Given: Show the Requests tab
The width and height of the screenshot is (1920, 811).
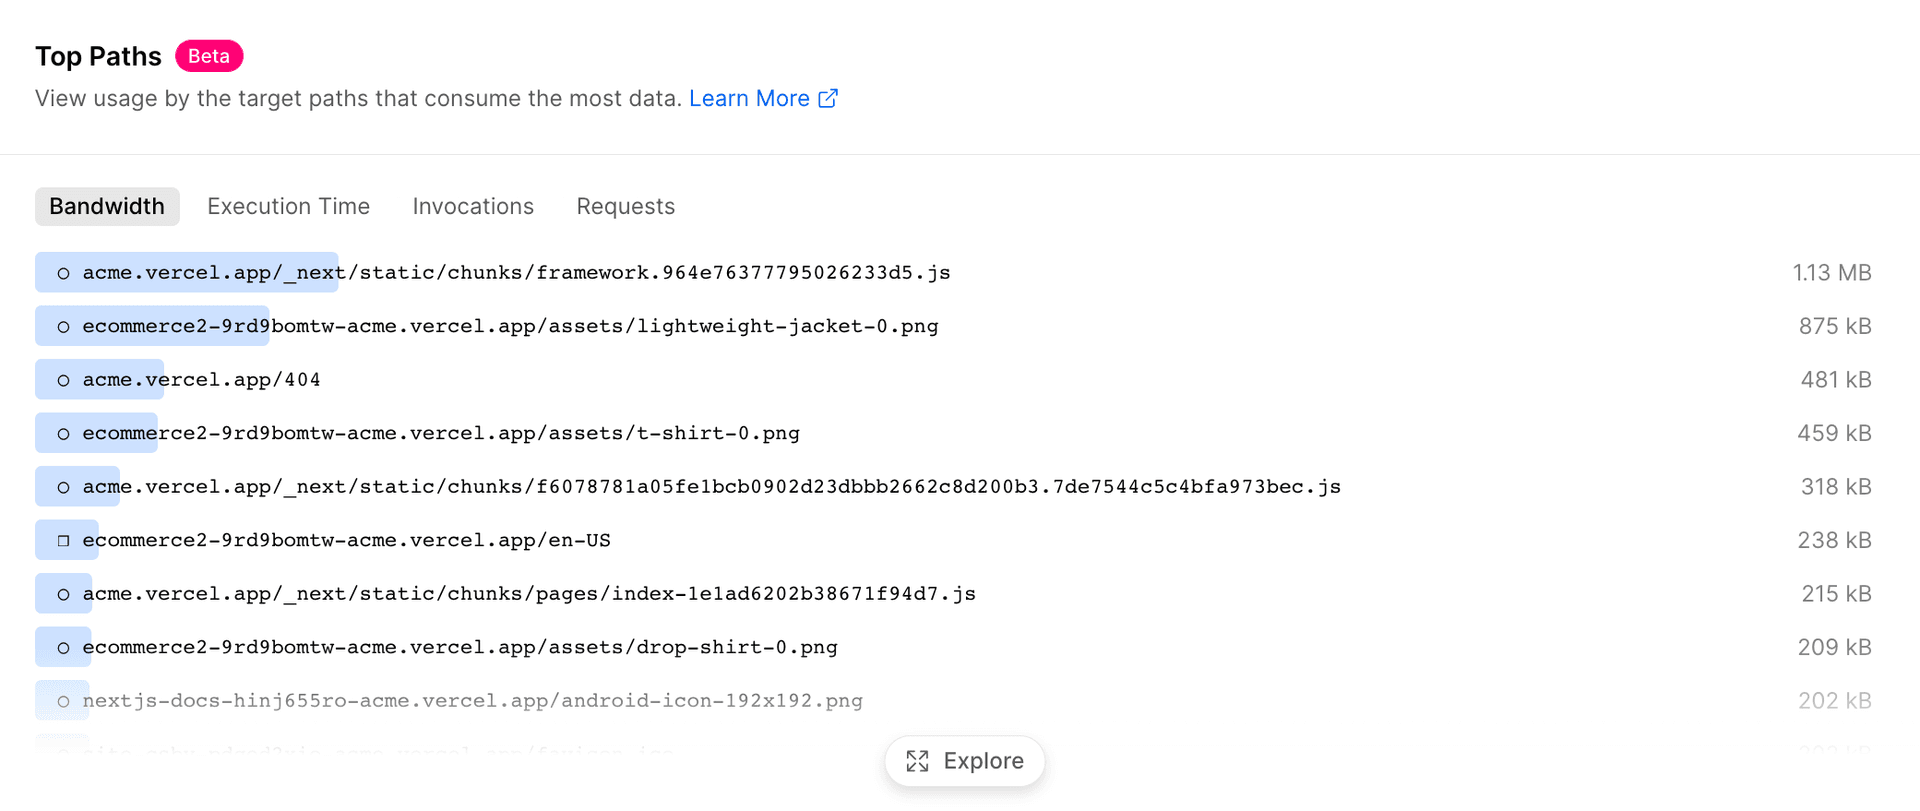Looking at the screenshot, I should pyautogui.click(x=625, y=206).
